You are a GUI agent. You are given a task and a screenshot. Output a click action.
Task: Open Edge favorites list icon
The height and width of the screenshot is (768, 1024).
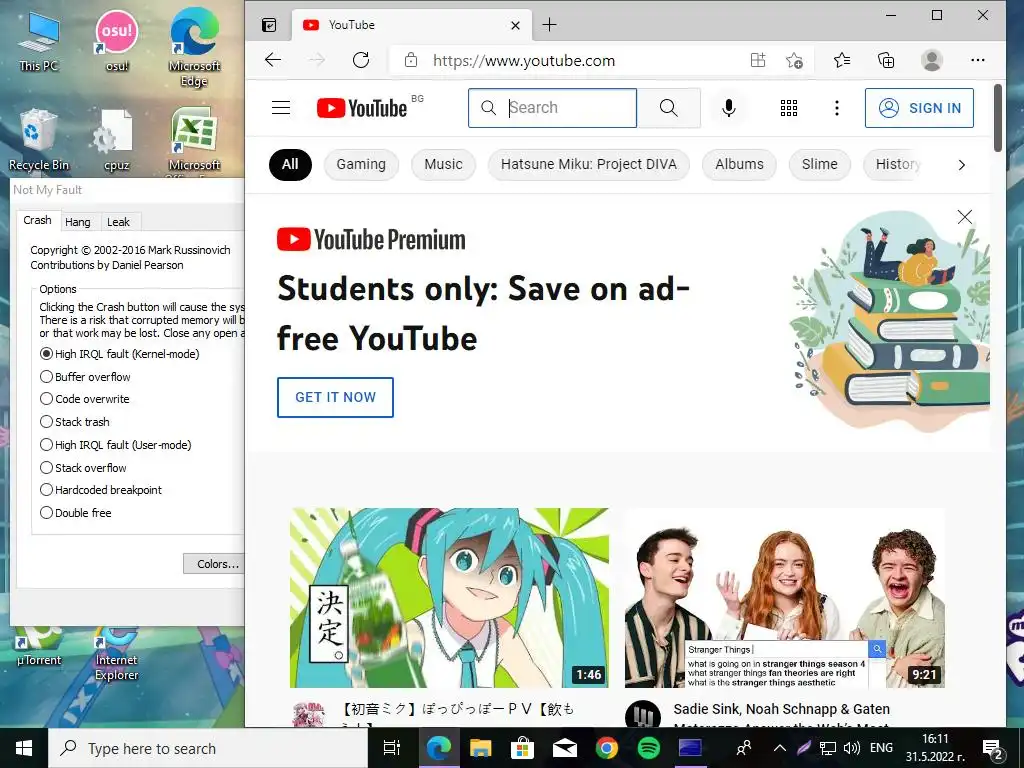tap(842, 60)
